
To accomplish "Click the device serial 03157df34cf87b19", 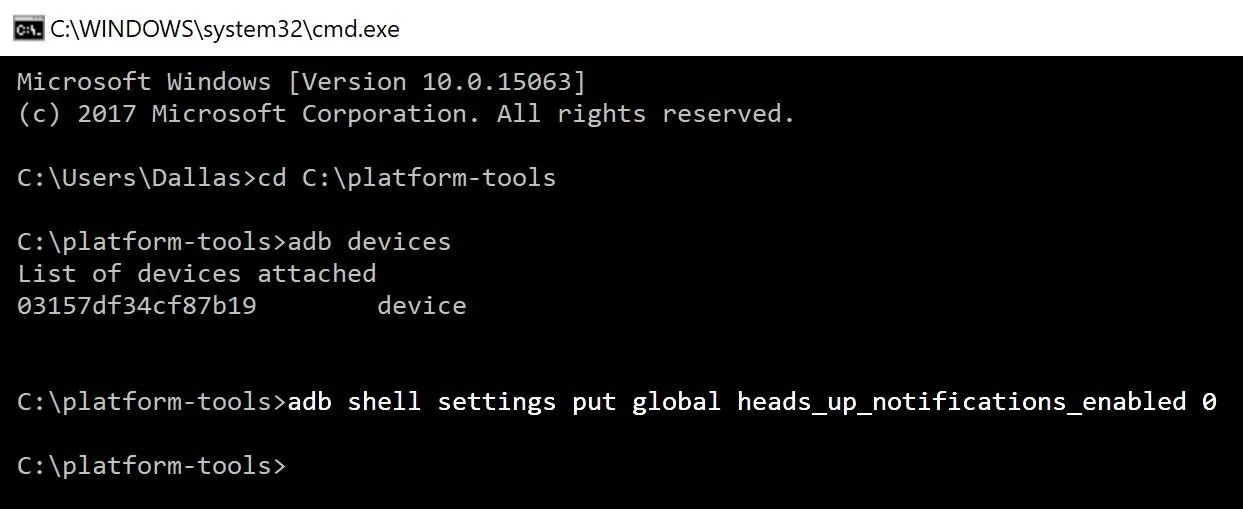I will click(137, 306).
